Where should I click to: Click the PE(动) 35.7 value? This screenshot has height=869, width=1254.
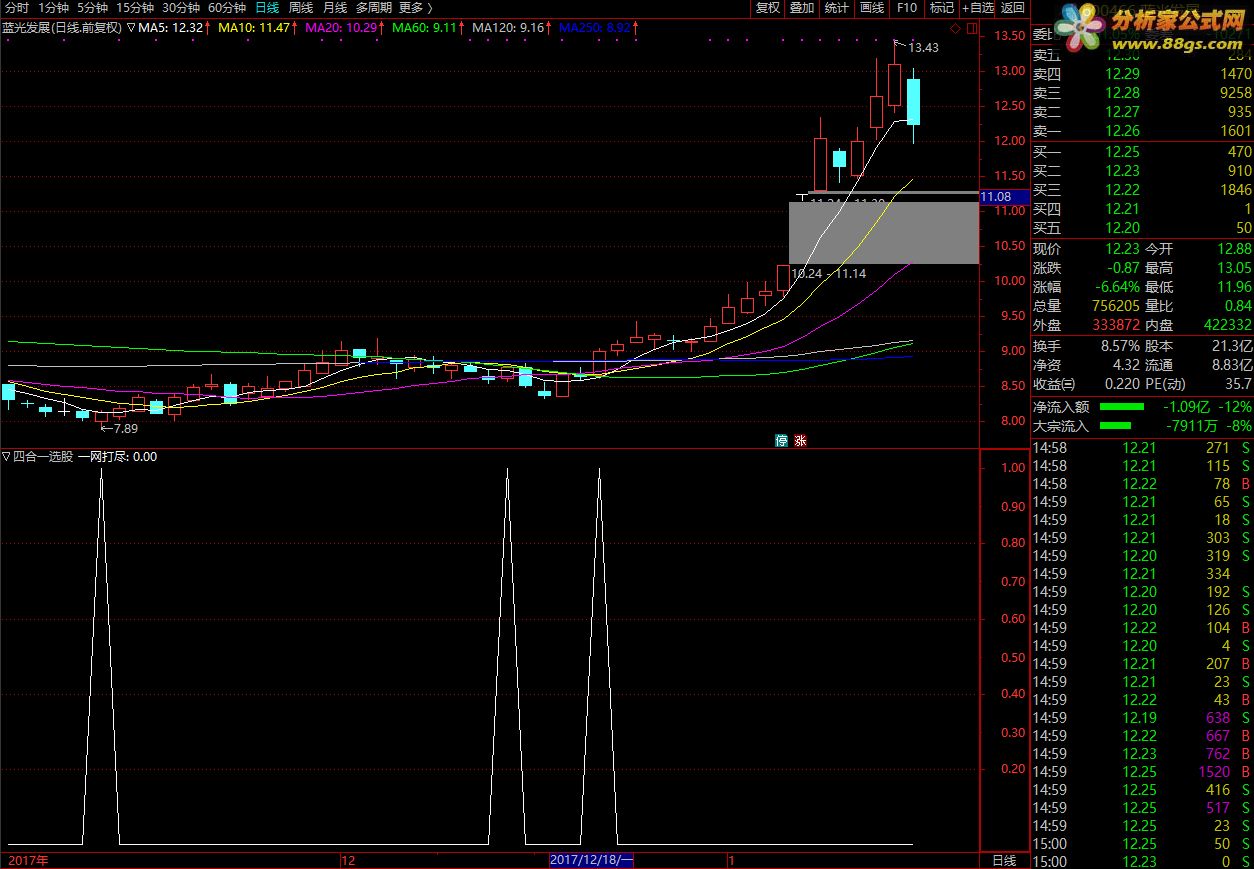click(x=1239, y=384)
